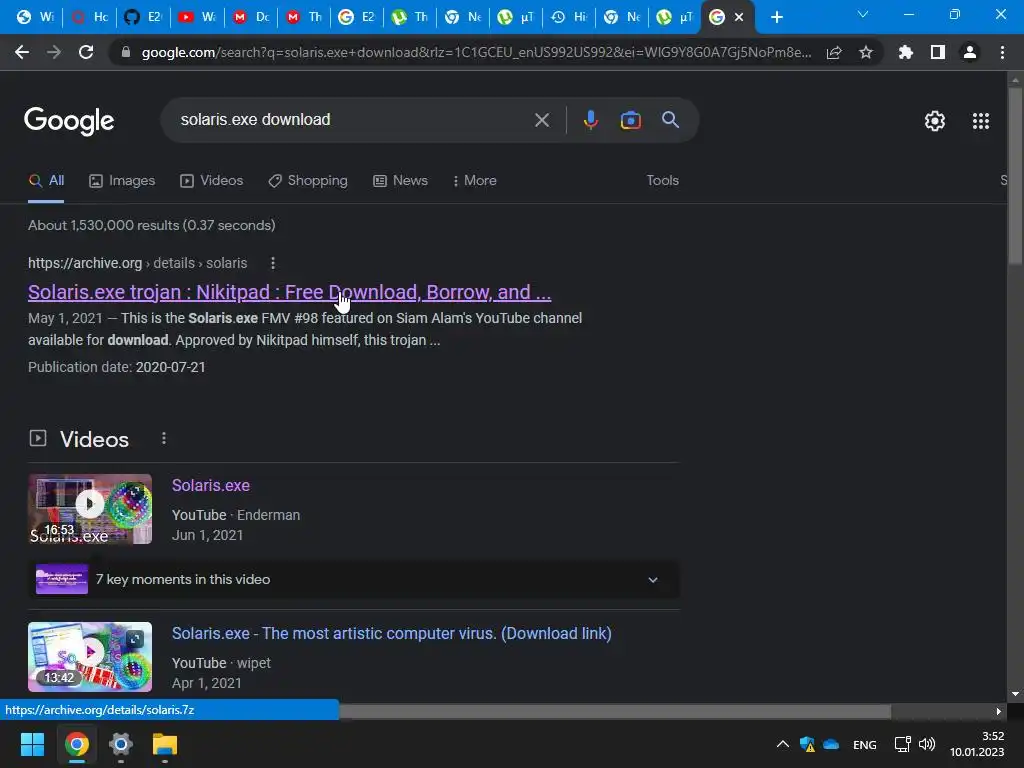The image size is (1024, 768).
Task: Open the tab search chevron
Action: 863,14
